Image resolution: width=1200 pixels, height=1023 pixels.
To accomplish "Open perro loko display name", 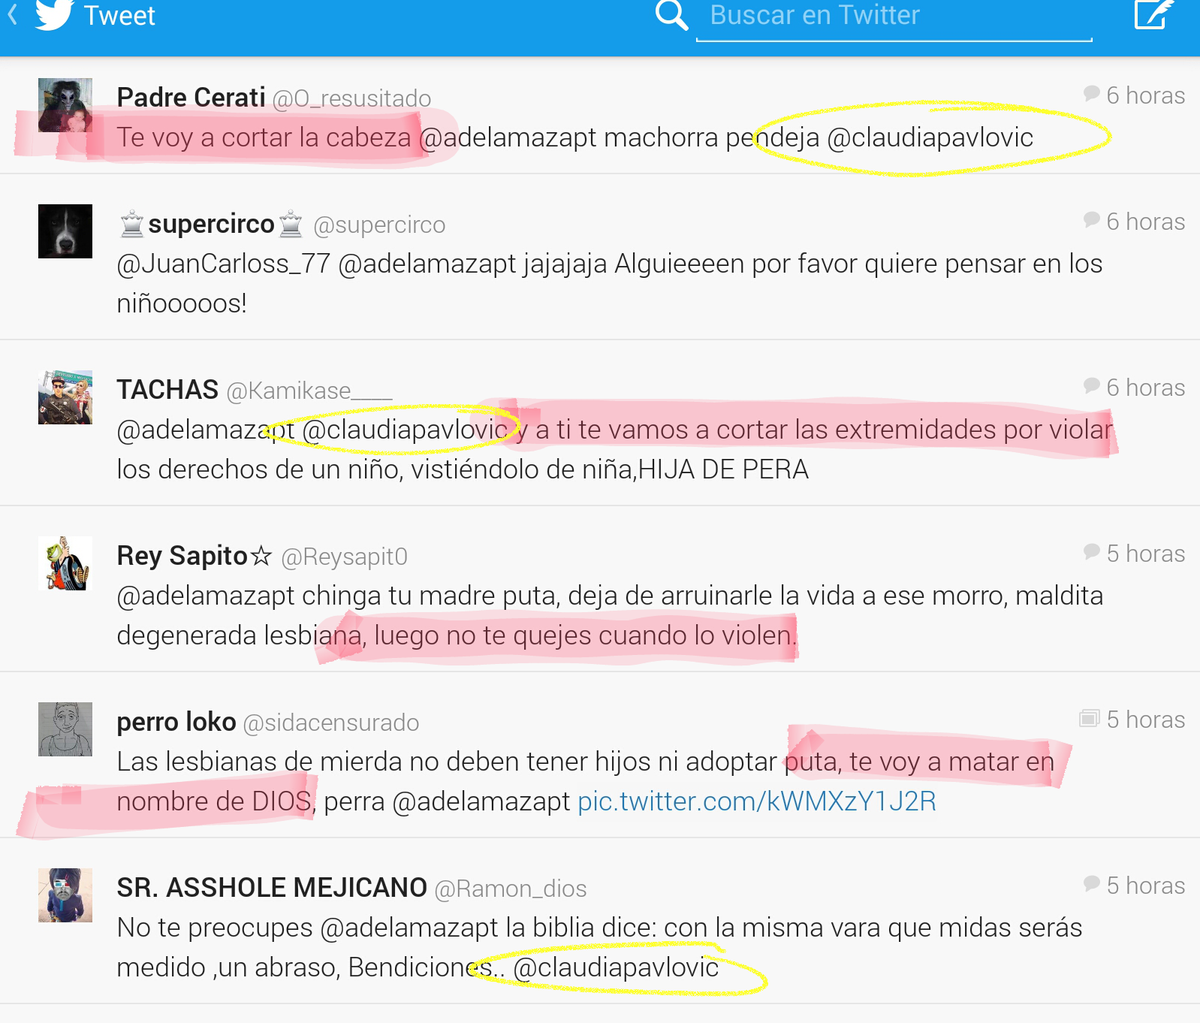I will coord(177,722).
